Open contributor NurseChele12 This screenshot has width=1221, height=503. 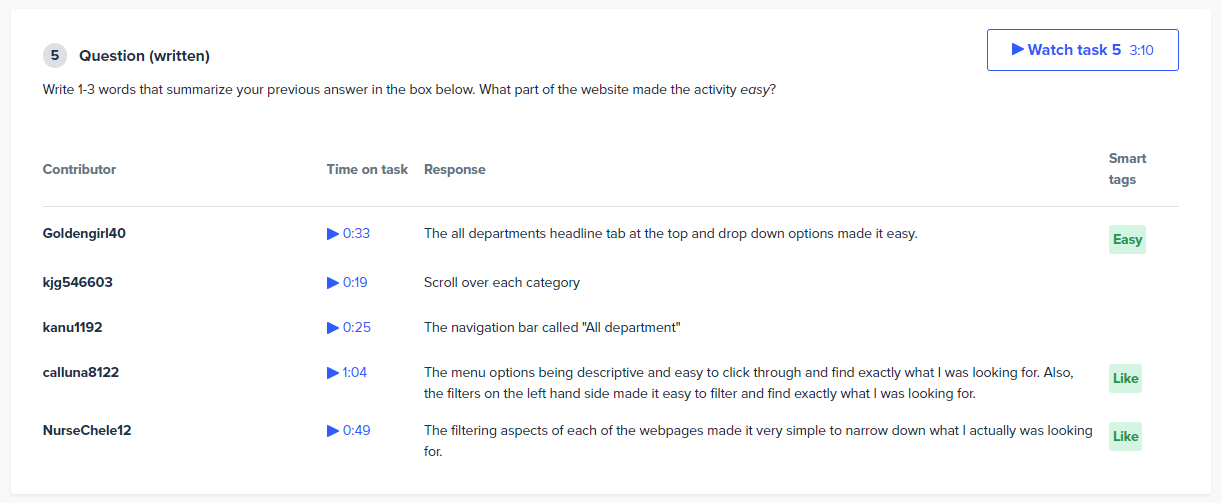(x=87, y=430)
